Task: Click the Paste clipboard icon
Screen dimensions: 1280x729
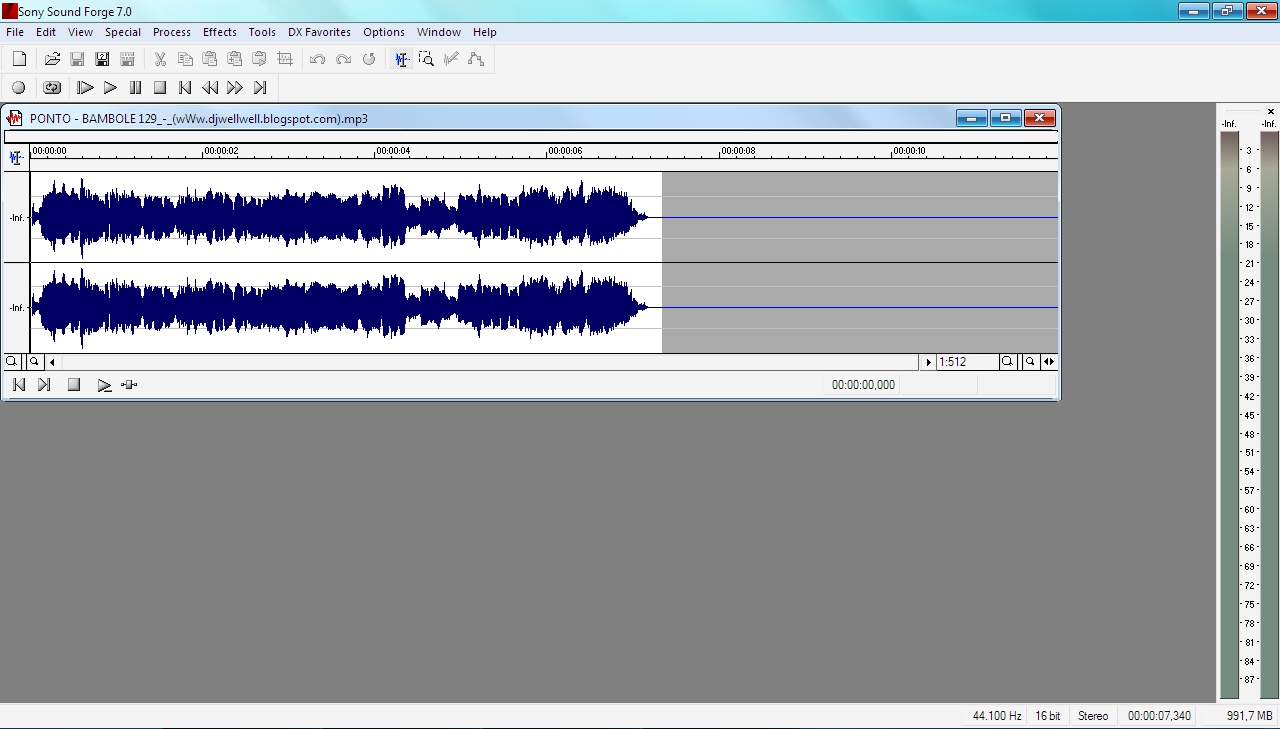Action: [210, 59]
